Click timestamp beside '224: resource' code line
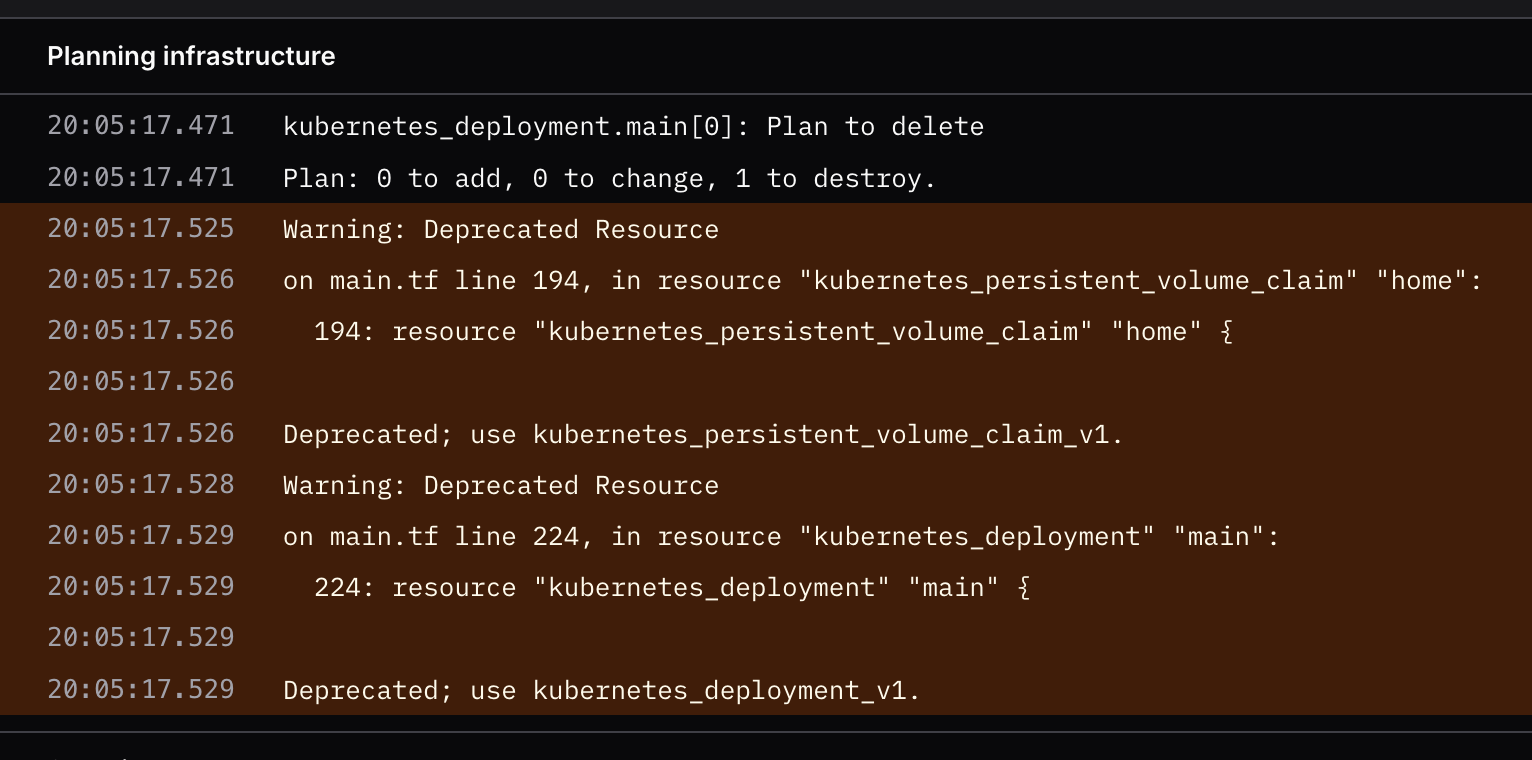 pyautogui.click(x=141, y=587)
